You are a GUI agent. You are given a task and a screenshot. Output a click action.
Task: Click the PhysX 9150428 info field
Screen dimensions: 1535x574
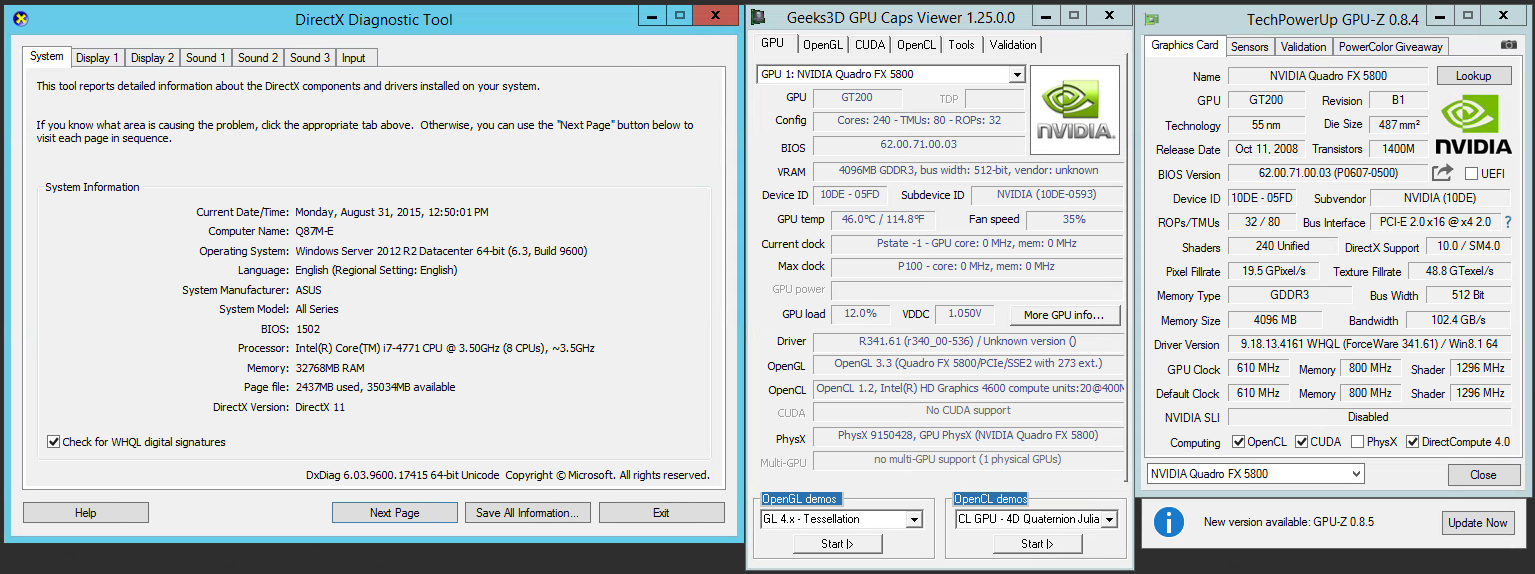click(x=967, y=436)
